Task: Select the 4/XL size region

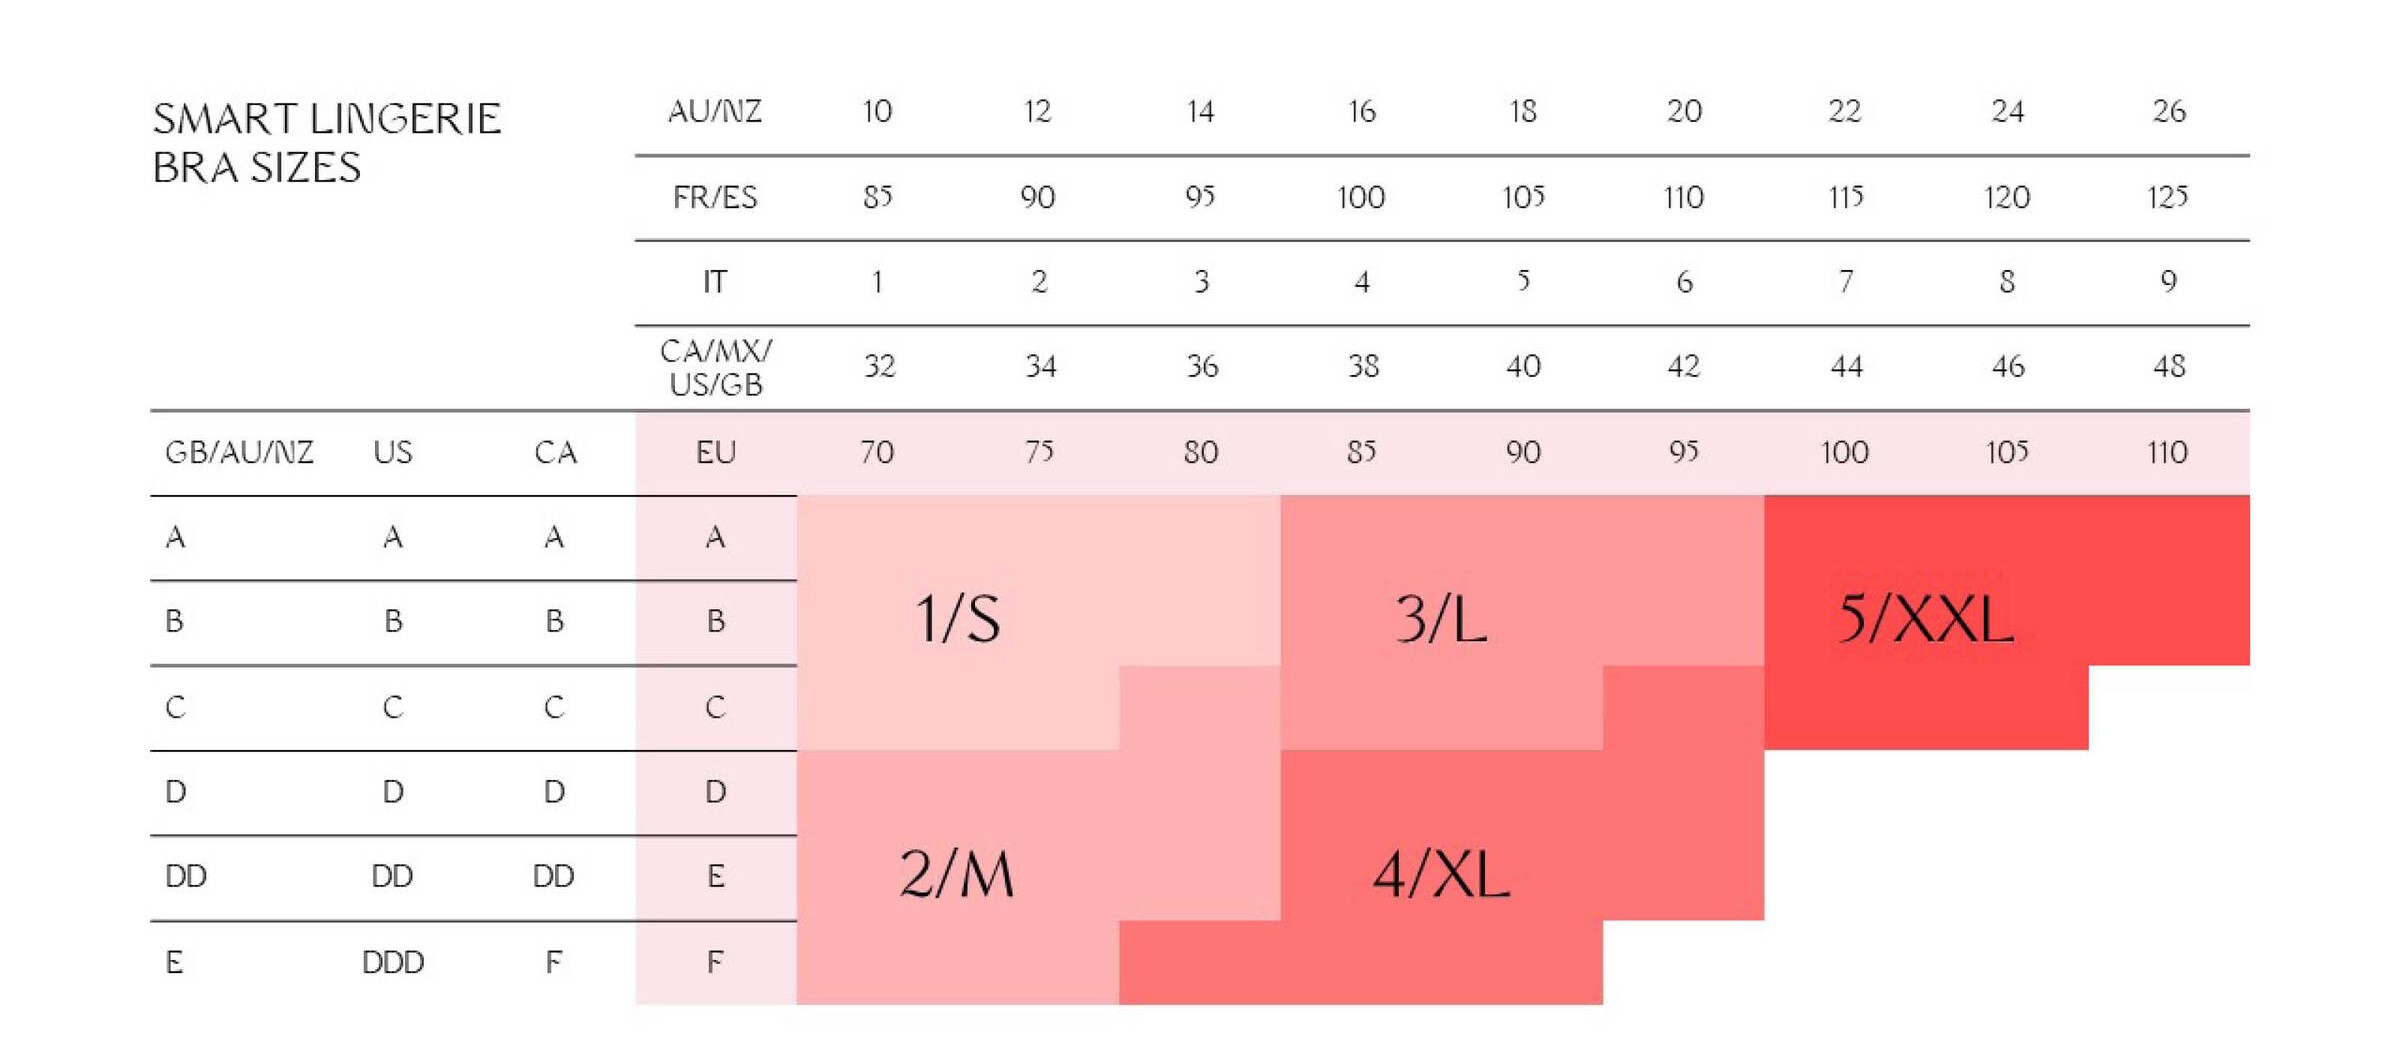Action: [x=1441, y=874]
